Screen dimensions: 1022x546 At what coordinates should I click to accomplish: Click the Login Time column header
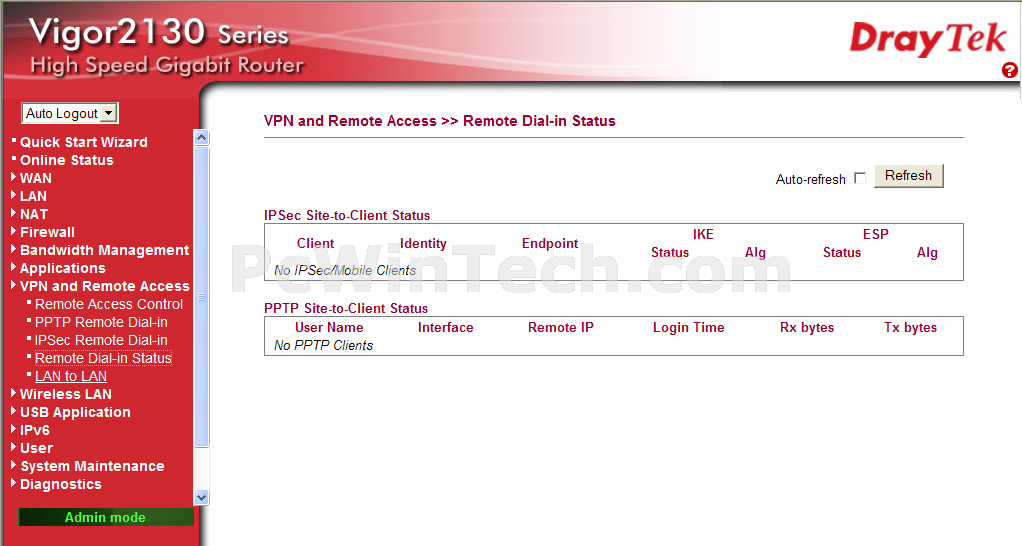tap(688, 328)
